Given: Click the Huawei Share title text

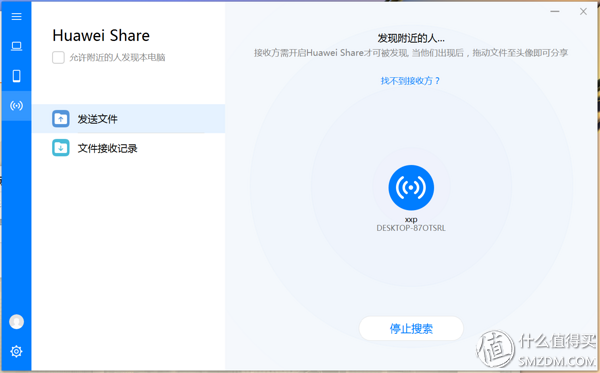Looking at the screenshot, I should coord(101,36).
